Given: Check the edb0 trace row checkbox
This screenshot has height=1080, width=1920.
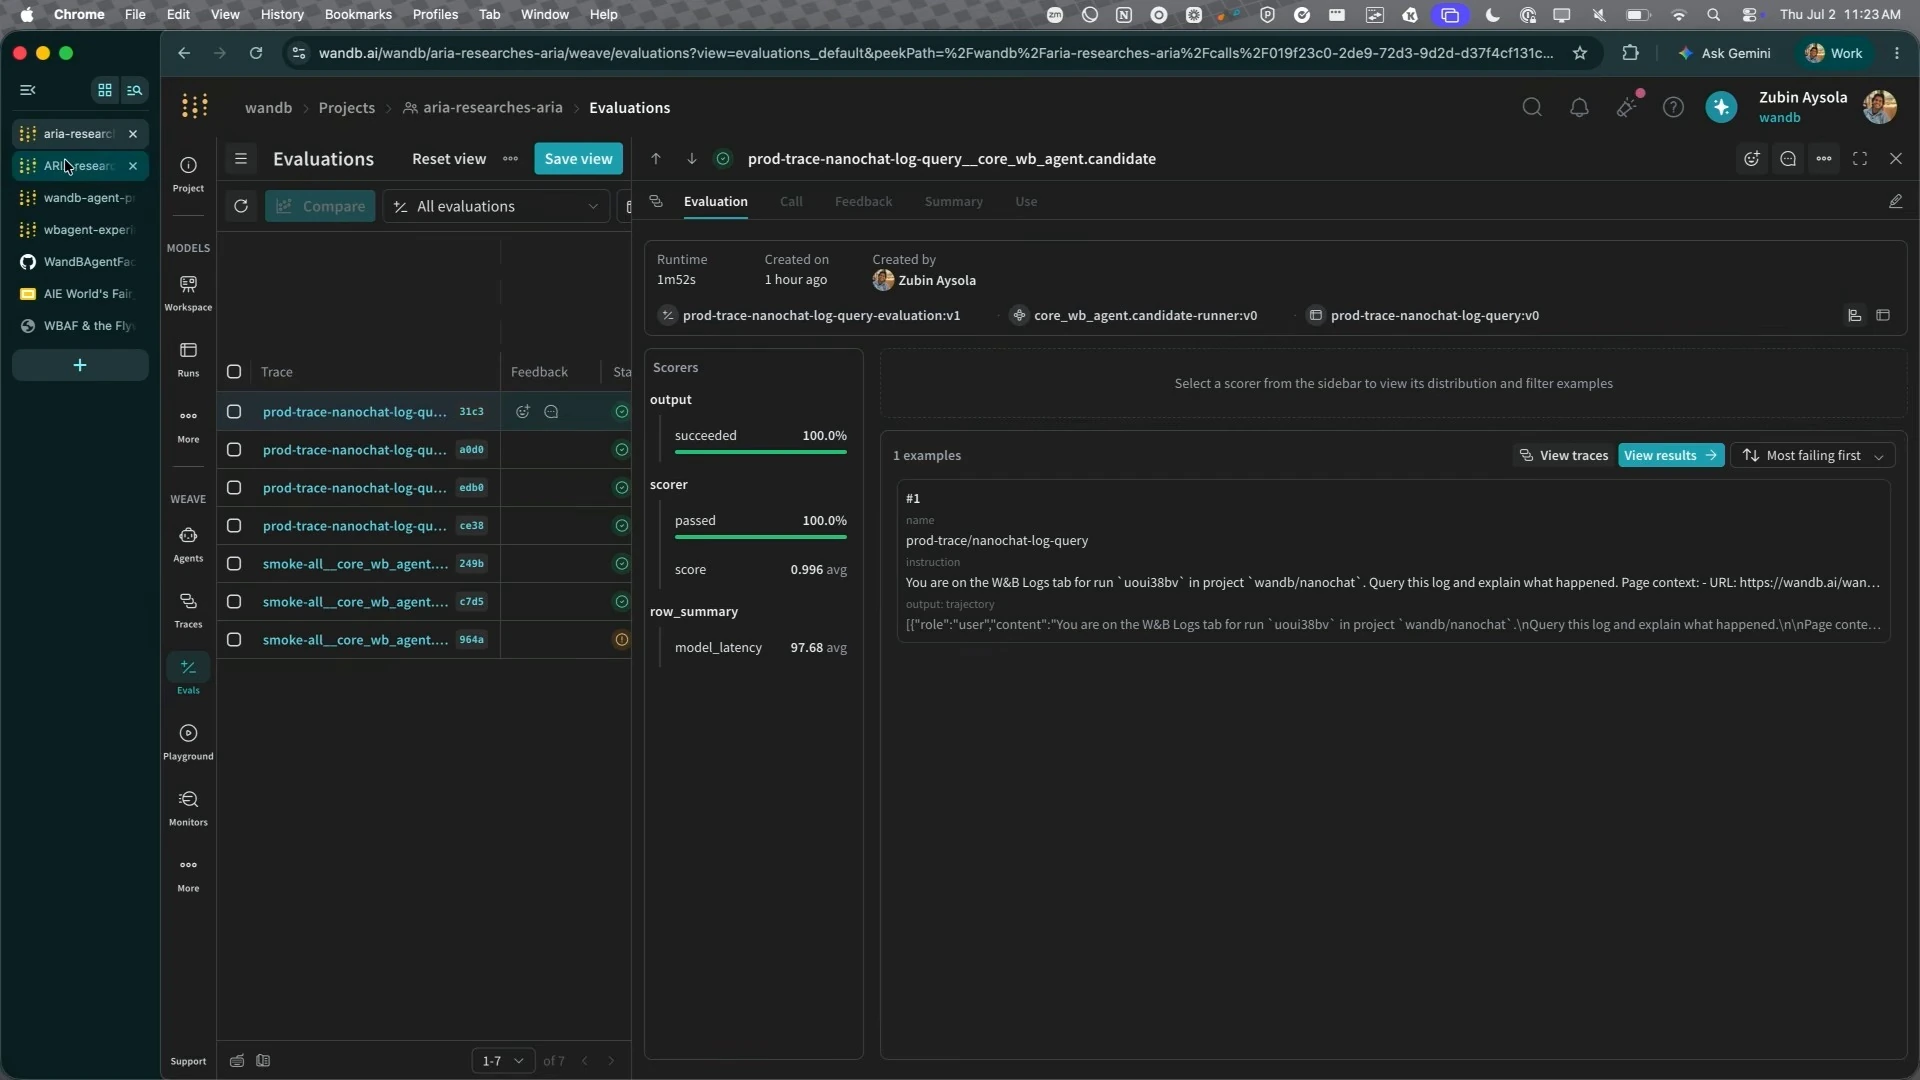Looking at the screenshot, I should (x=234, y=488).
